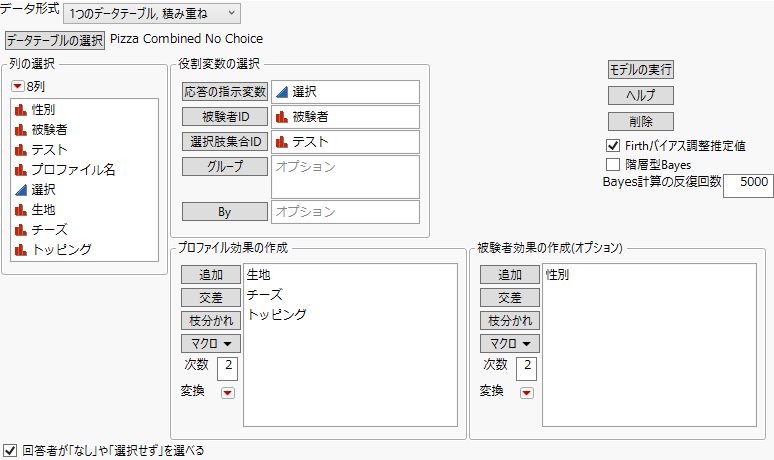This screenshot has width=774, height=460.
Task: Click the 被験者 nominal icon in column list
Action: 20,129
